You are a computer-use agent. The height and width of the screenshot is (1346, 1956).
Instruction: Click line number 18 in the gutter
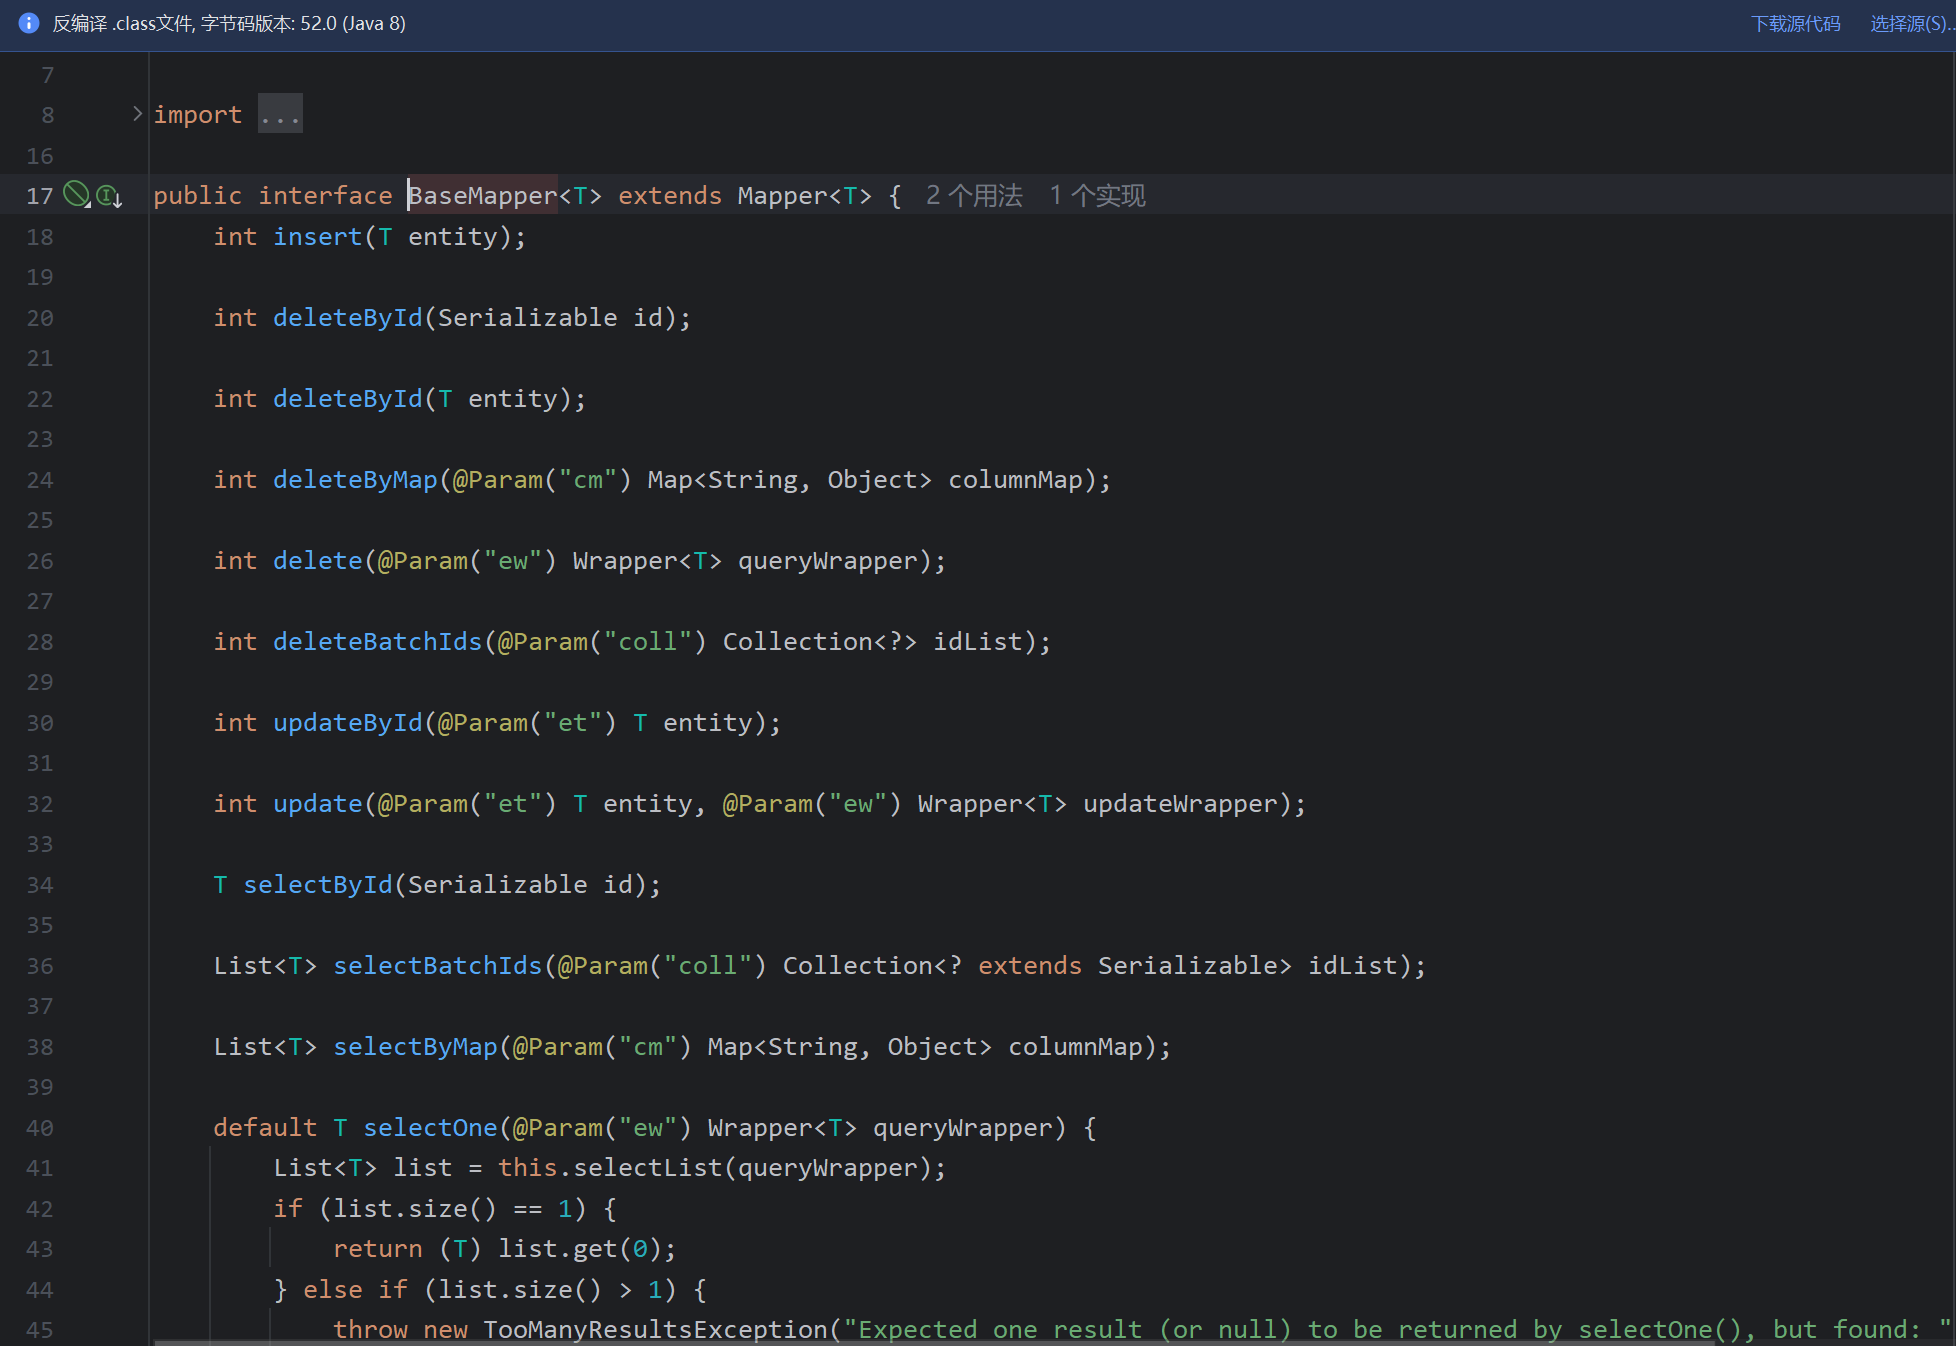[40, 237]
